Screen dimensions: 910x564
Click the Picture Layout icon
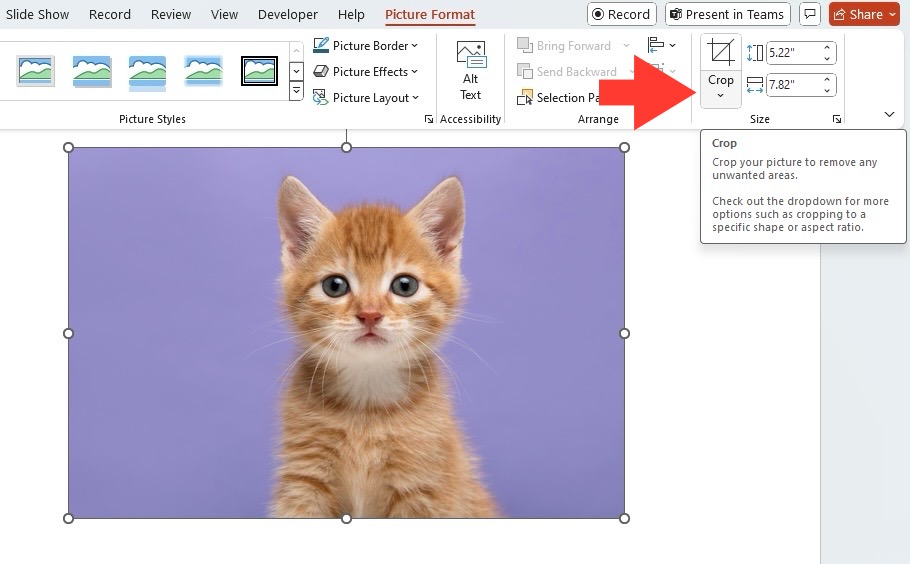(321, 97)
